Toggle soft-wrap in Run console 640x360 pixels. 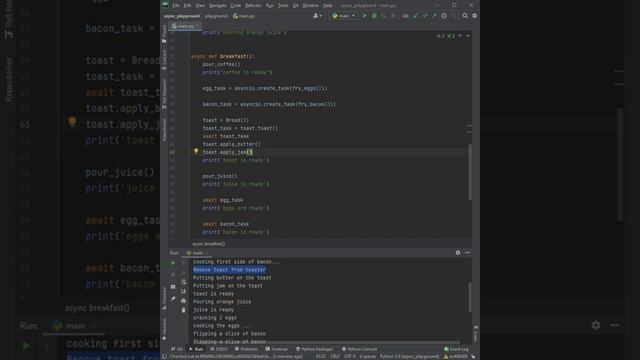pyautogui.click(x=184, y=282)
